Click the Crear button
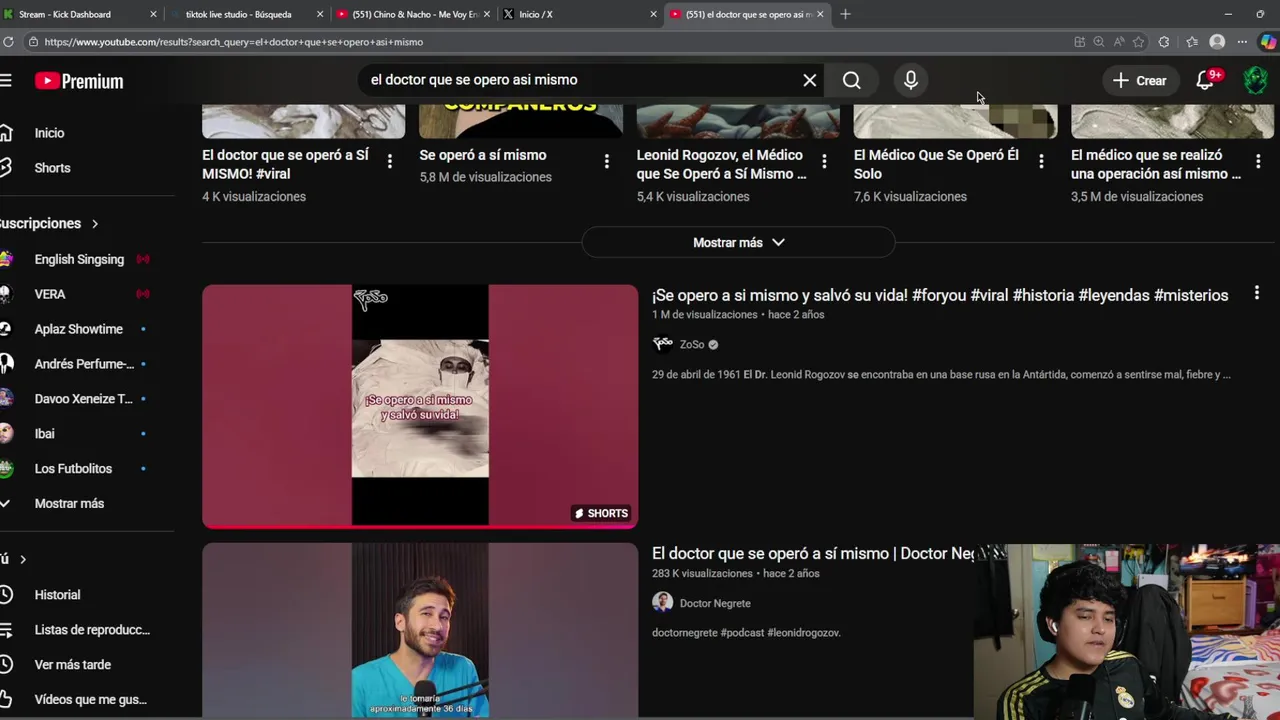 (1139, 80)
